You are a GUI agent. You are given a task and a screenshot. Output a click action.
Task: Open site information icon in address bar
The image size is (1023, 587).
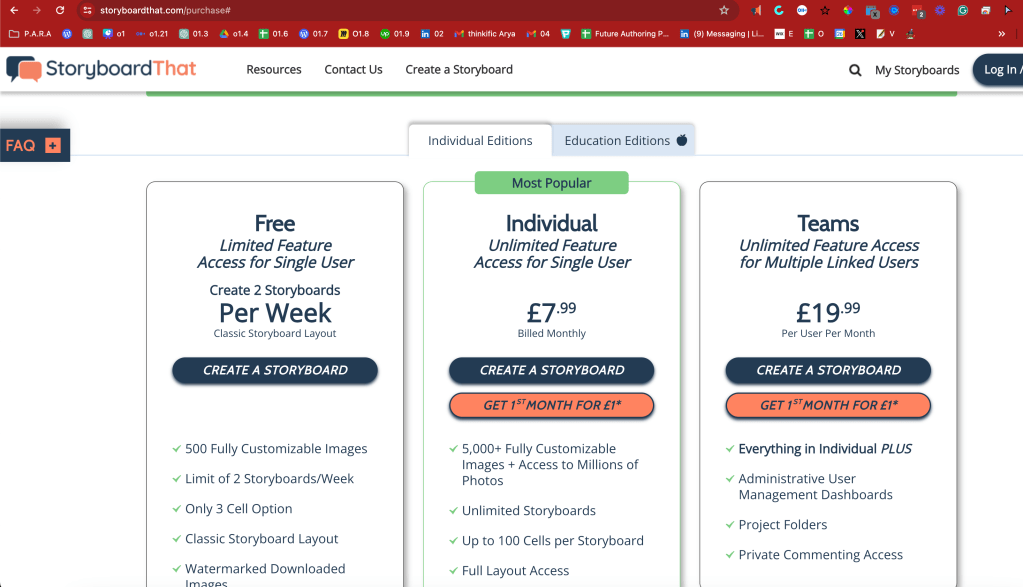click(x=87, y=10)
